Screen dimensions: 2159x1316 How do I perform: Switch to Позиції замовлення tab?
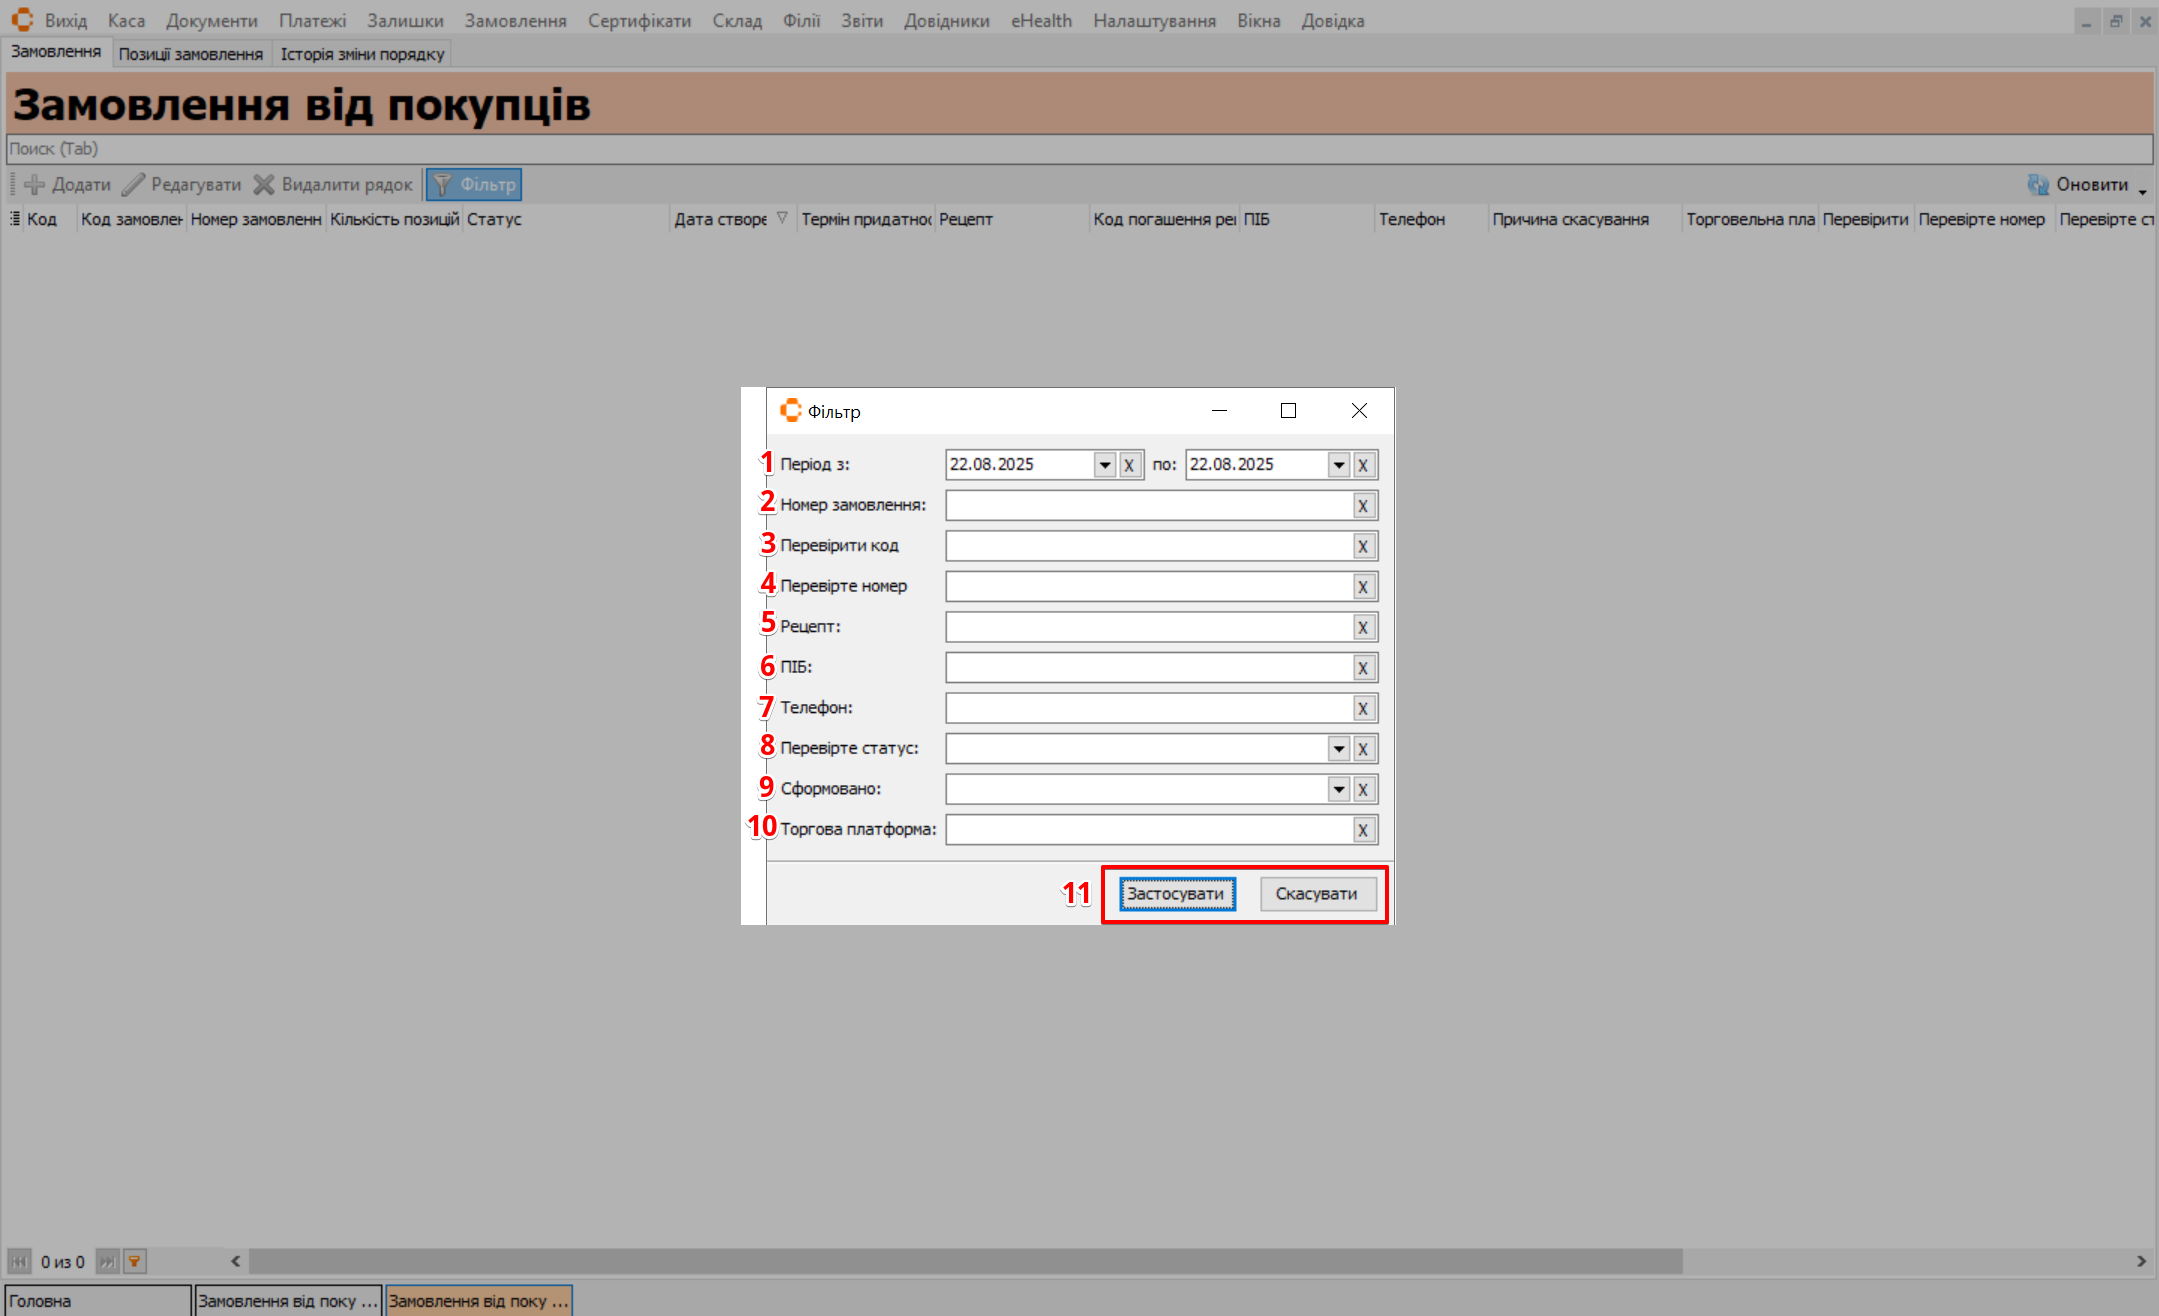[x=190, y=54]
